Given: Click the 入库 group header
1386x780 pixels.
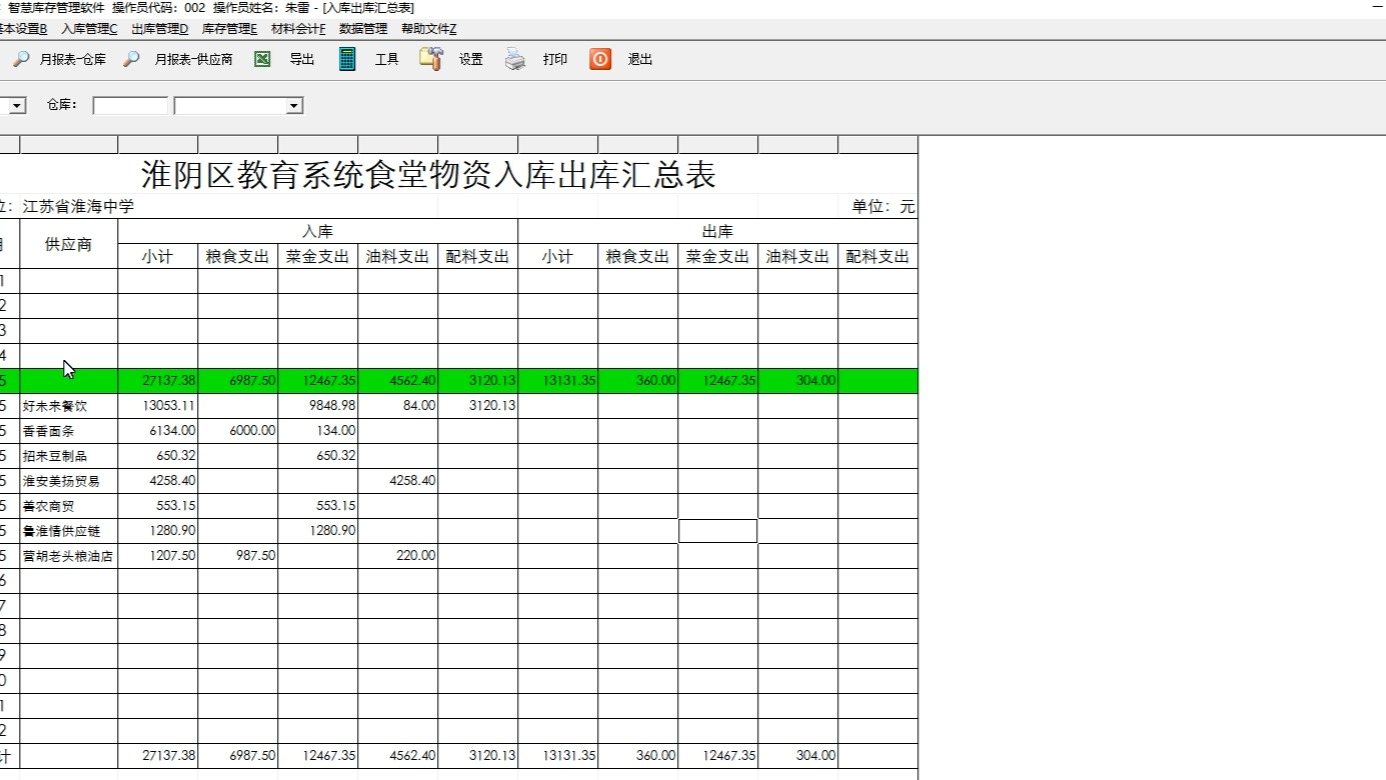Looking at the screenshot, I should pos(318,231).
